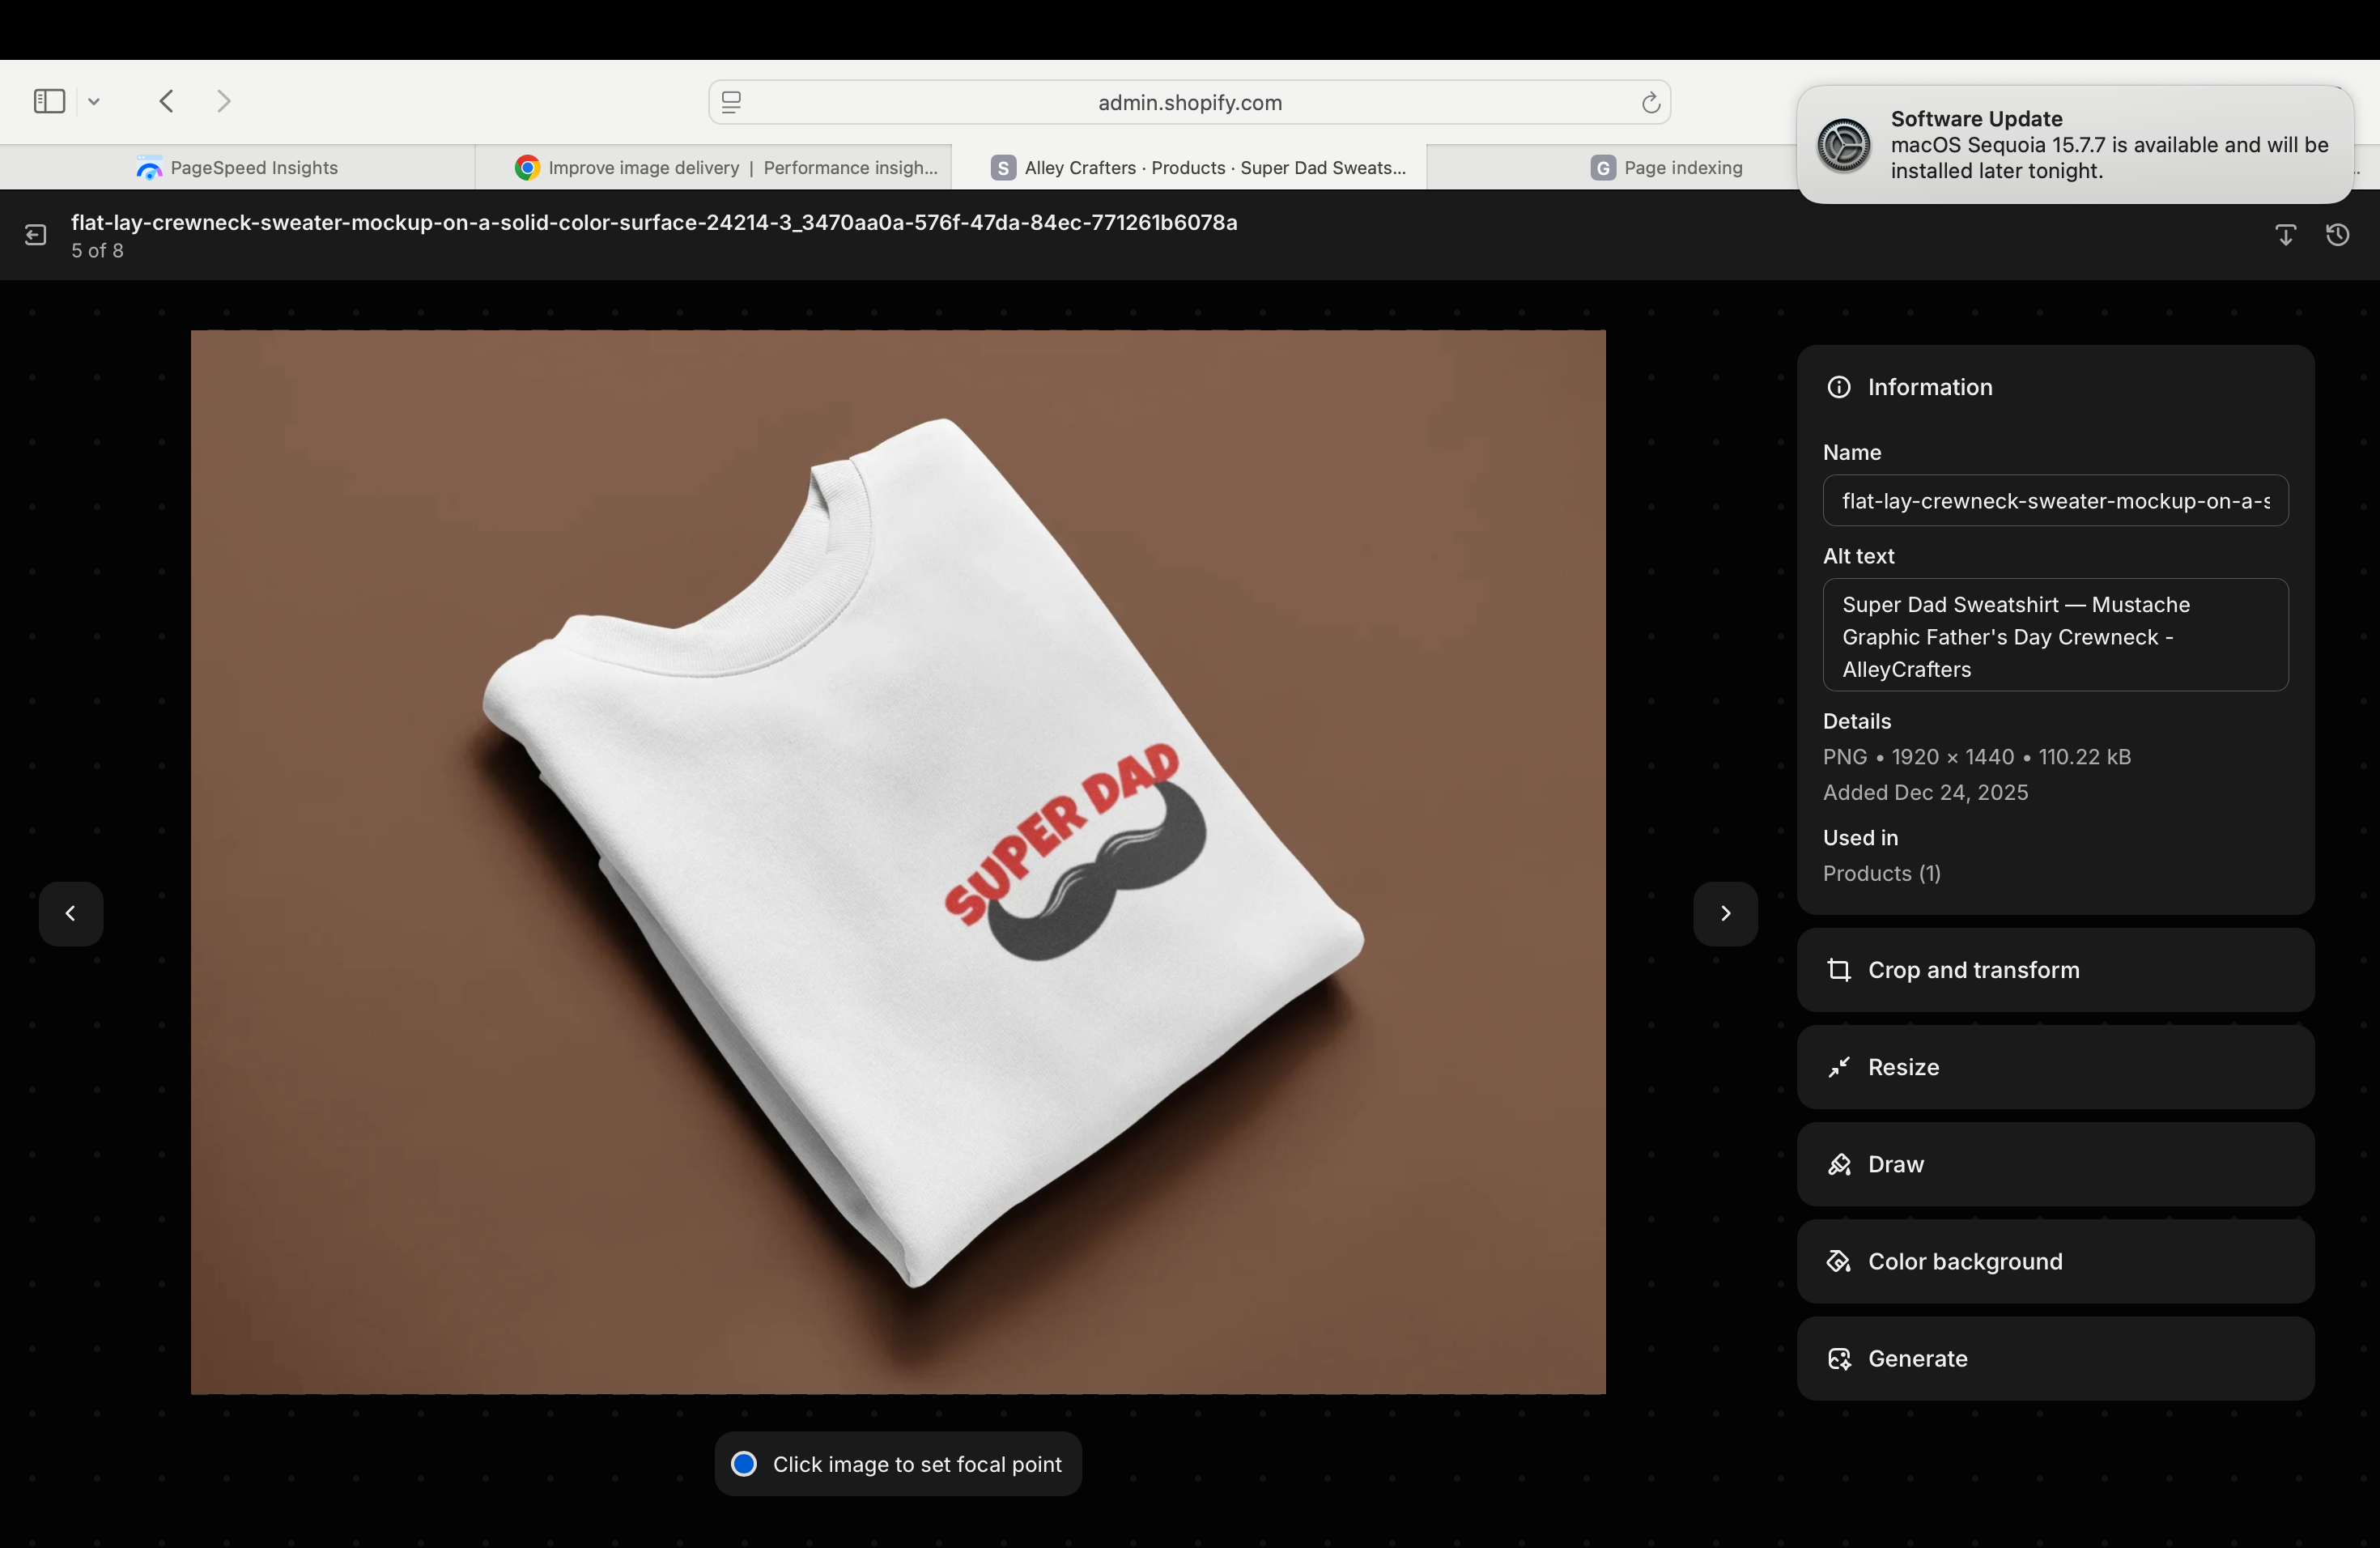The height and width of the screenshot is (1548, 2380).
Task: Click the page settings icon in the address bar
Action: 731,102
